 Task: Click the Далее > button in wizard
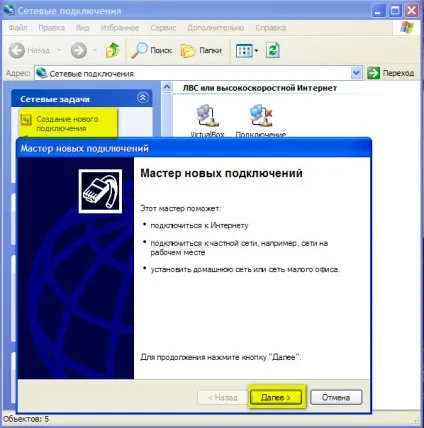[276, 397]
